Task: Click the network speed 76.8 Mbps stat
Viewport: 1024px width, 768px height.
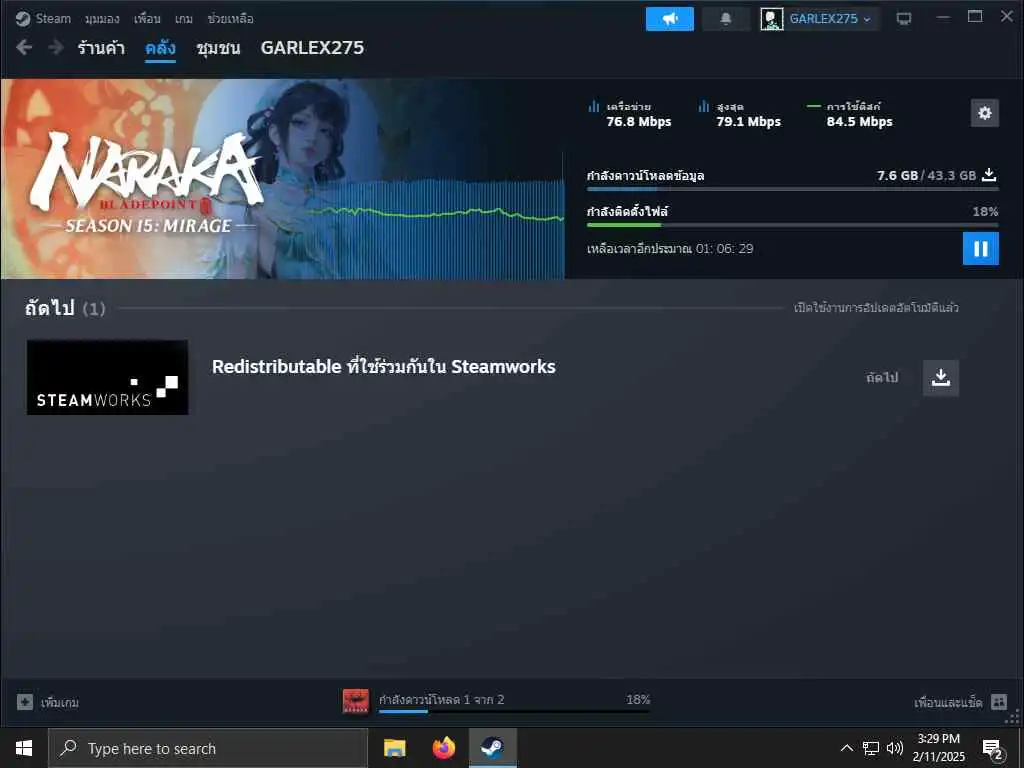Action: (630, 114)
